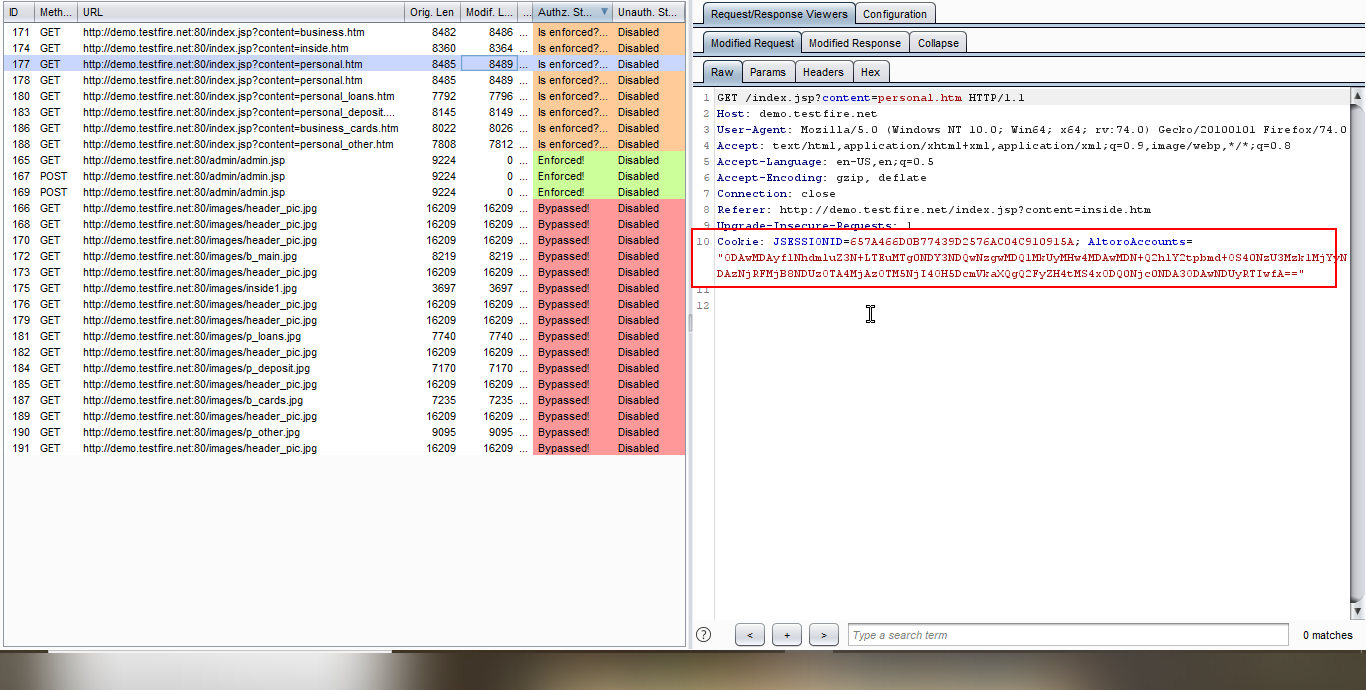
Task: Switch to the Hex view tab
Action: pos(871,72)
